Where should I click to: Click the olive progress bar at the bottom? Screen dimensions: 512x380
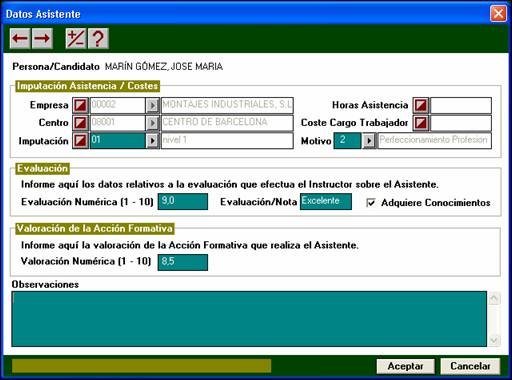click(x=141, y=366)
